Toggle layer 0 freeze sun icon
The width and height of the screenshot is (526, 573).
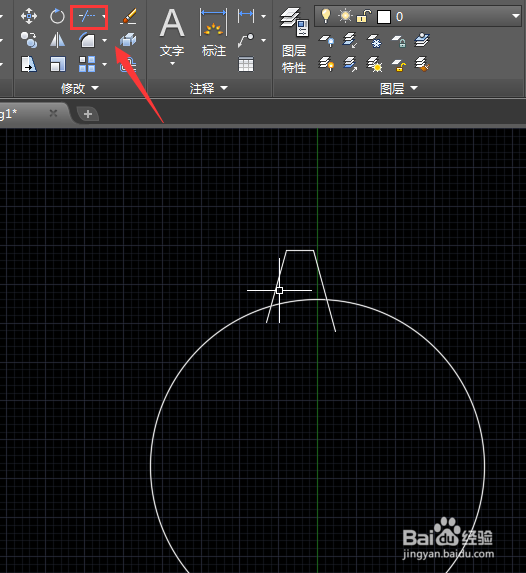[345, 16]
